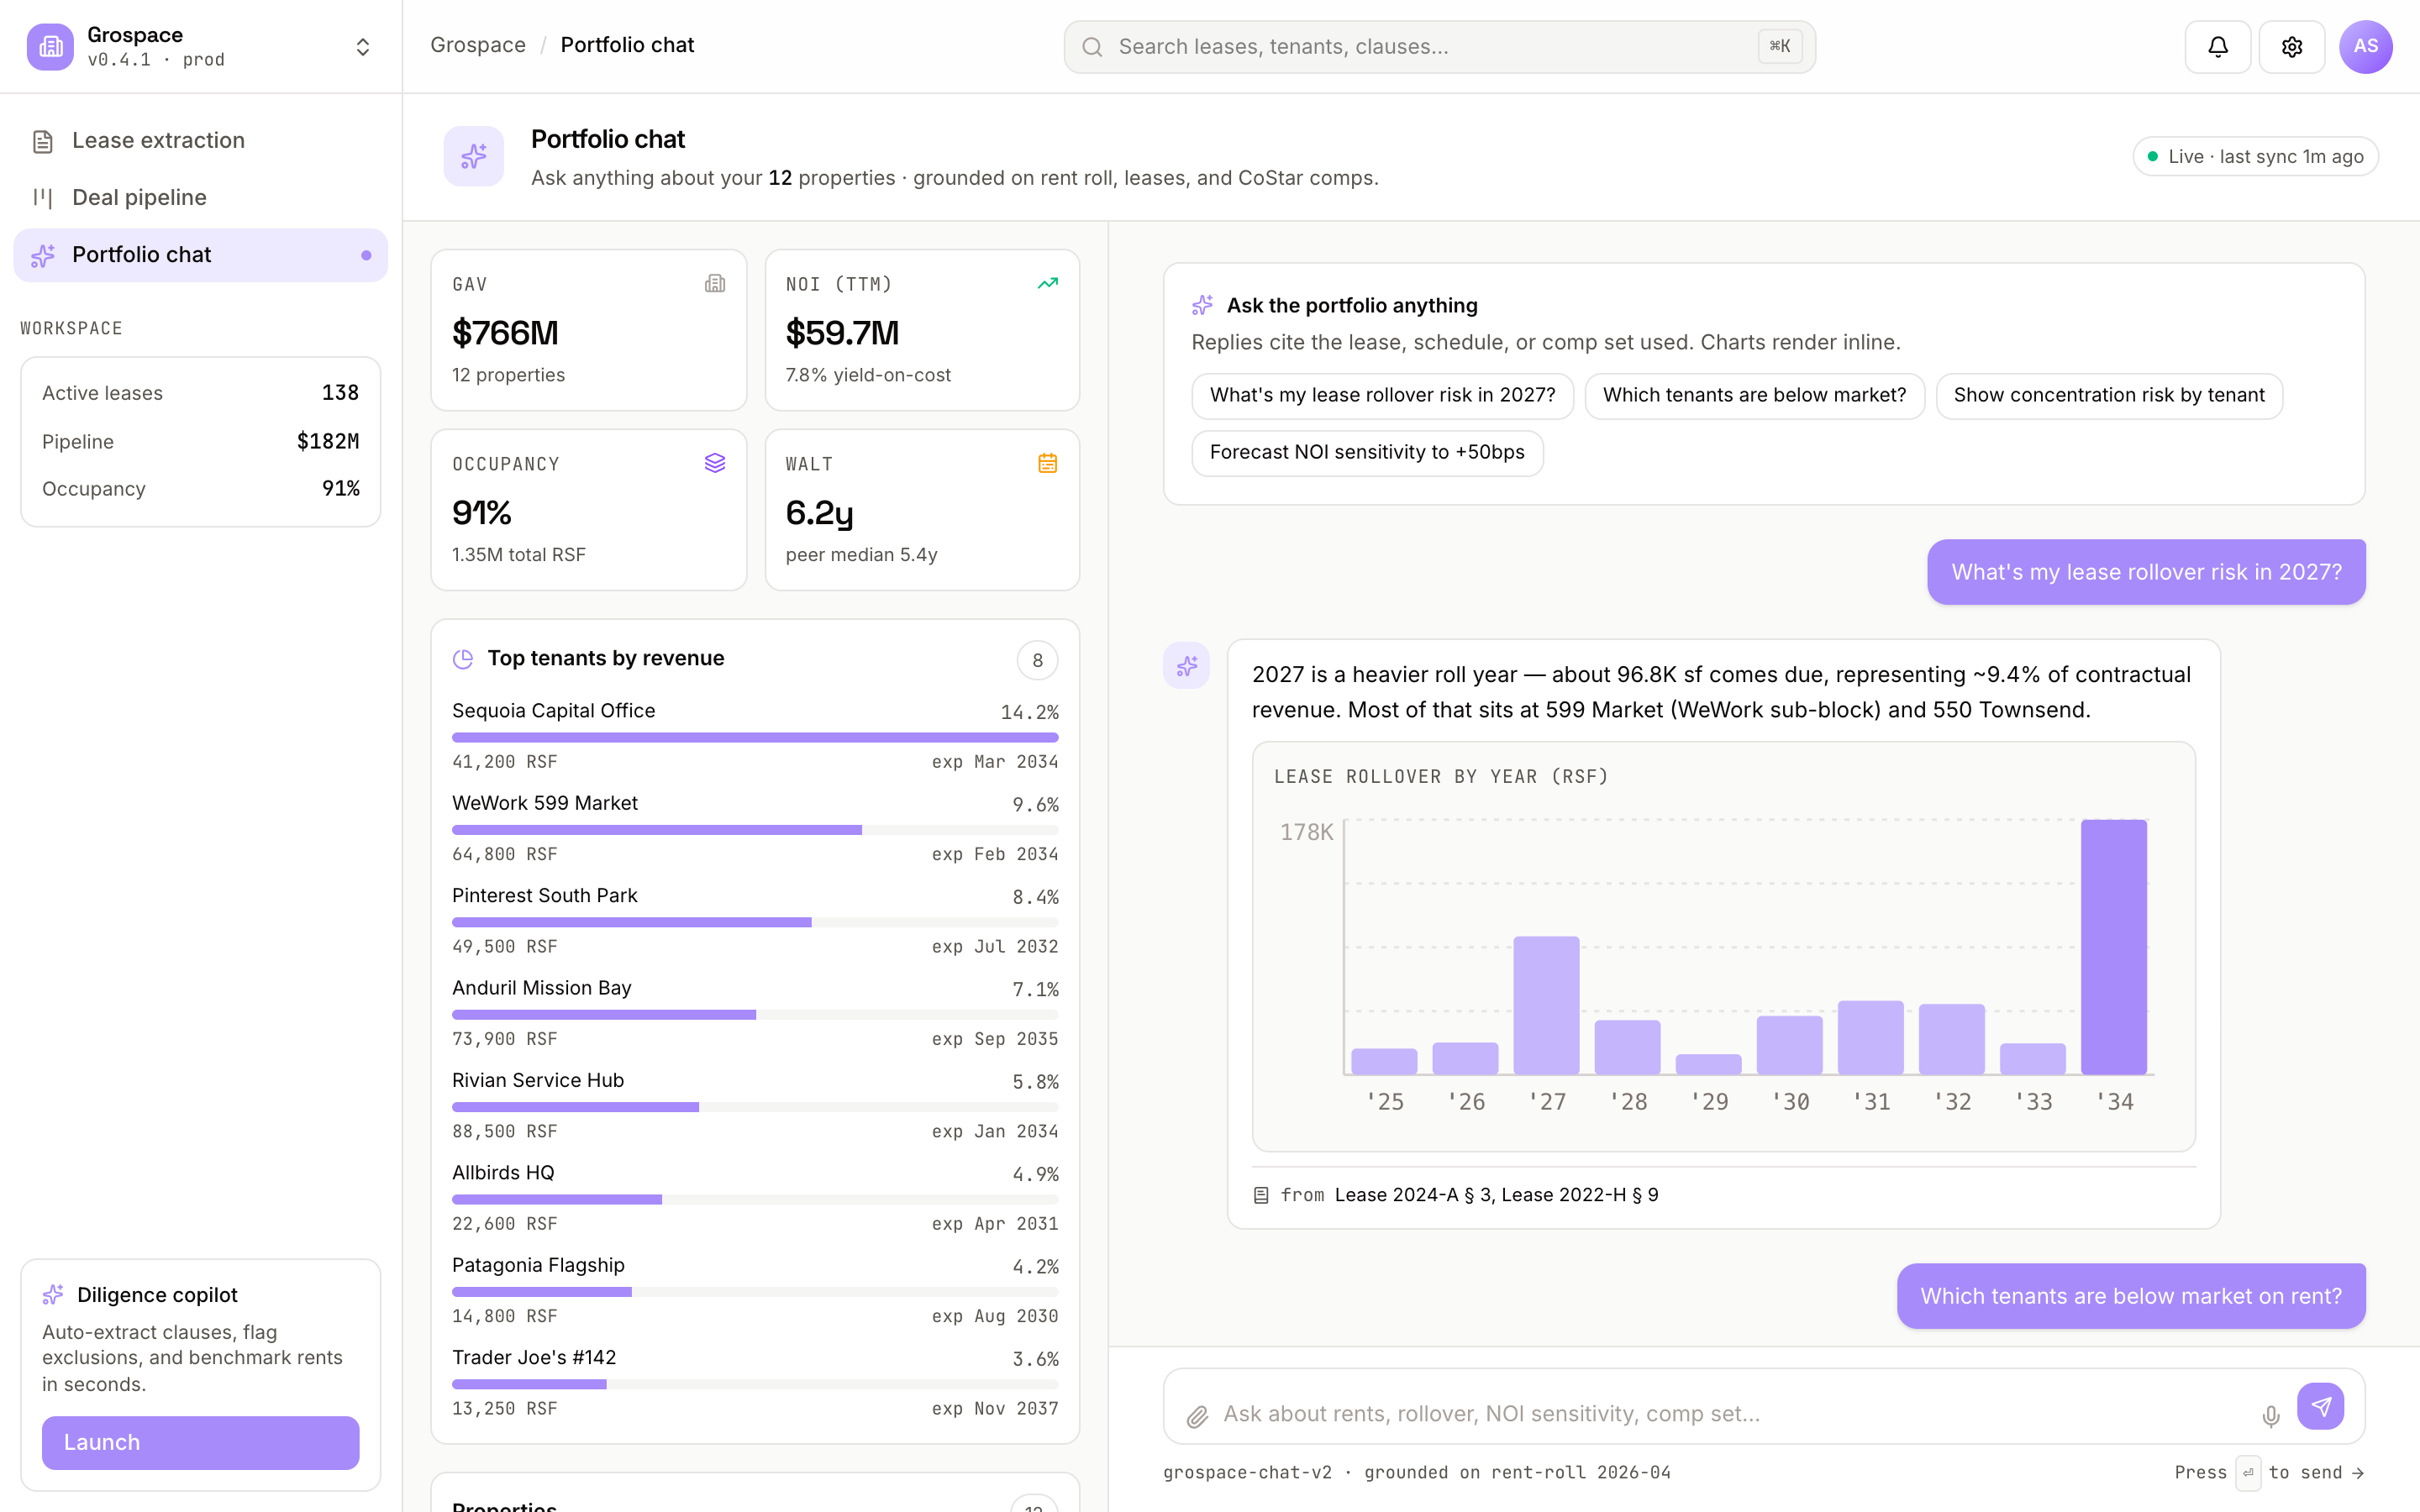Viewport: 2420px width, 1512px height.
Task: Open the workspace switcher chevron
Action: click(x=363, y=47)
